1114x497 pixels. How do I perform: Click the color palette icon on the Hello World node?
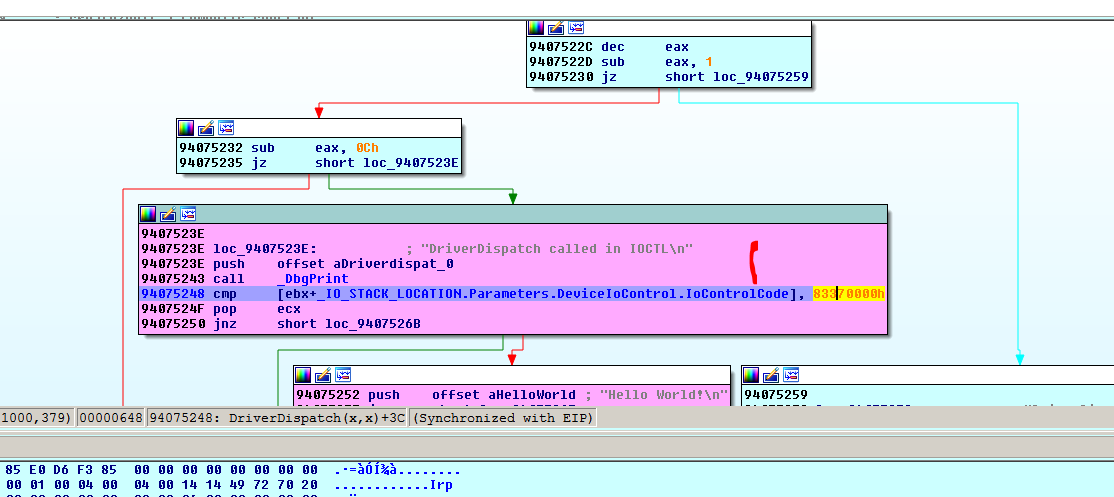(303, 375)
